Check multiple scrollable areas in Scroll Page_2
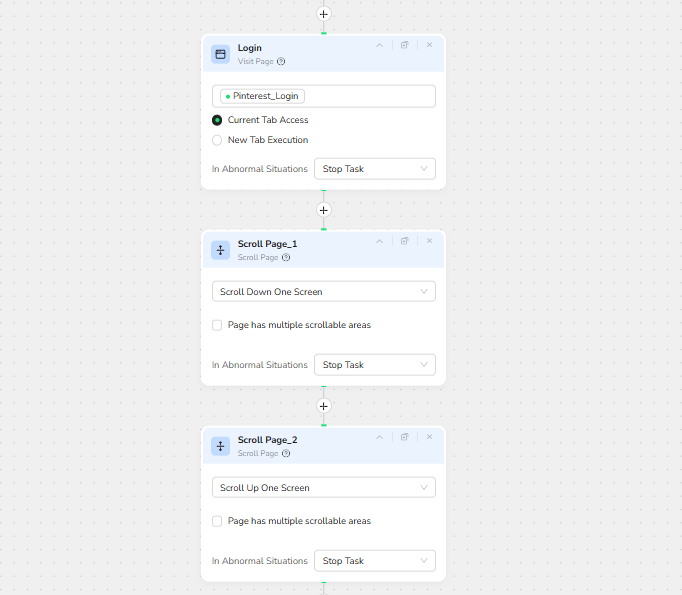This screenshot has height=595, width=682. point(217,521)
